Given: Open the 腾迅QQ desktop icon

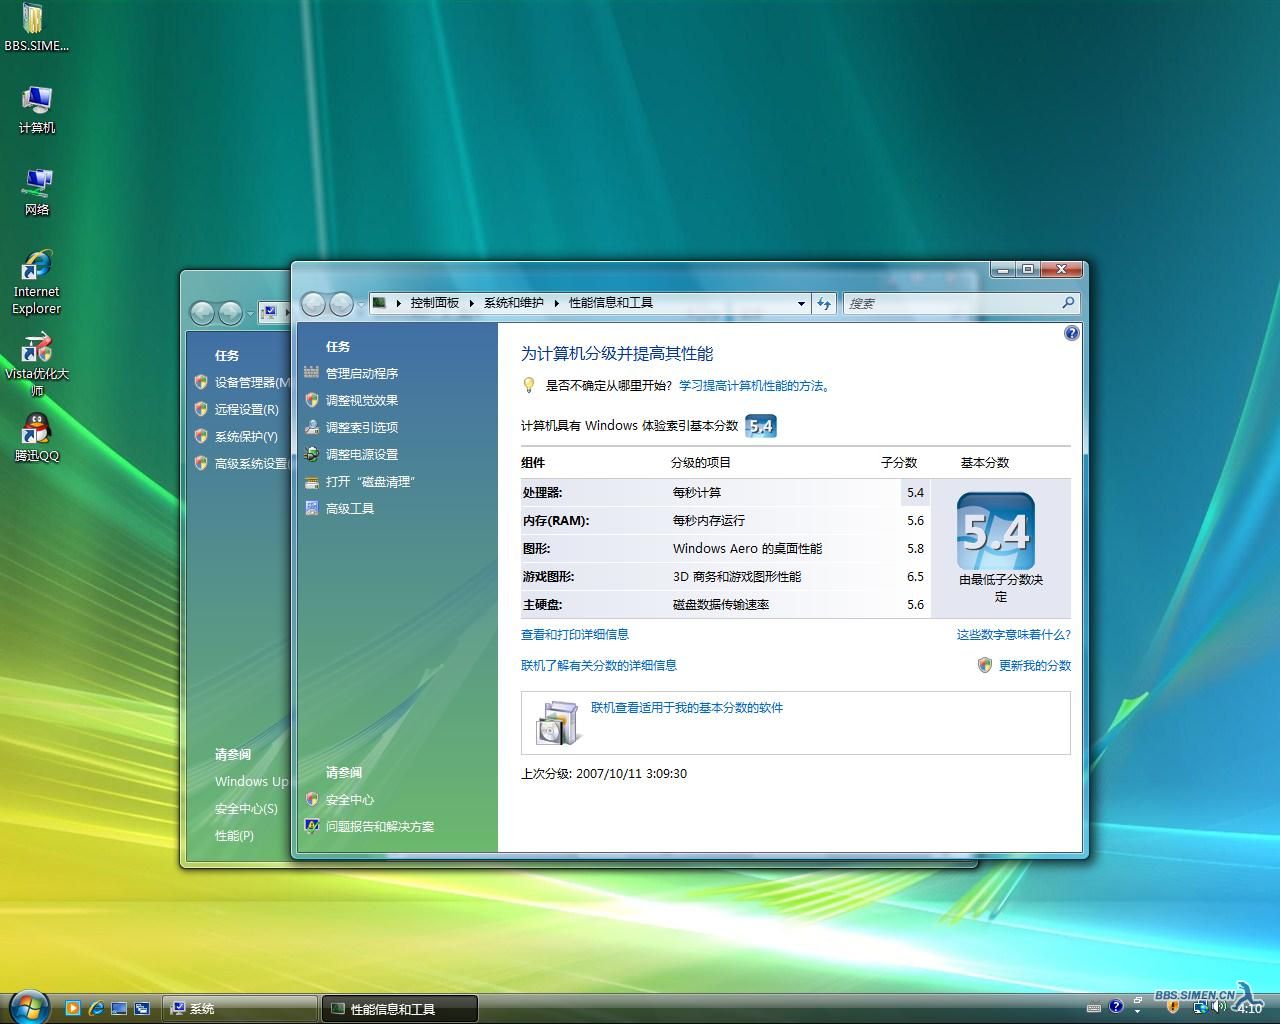Looking at the screenshot, I should coord(37,437).
